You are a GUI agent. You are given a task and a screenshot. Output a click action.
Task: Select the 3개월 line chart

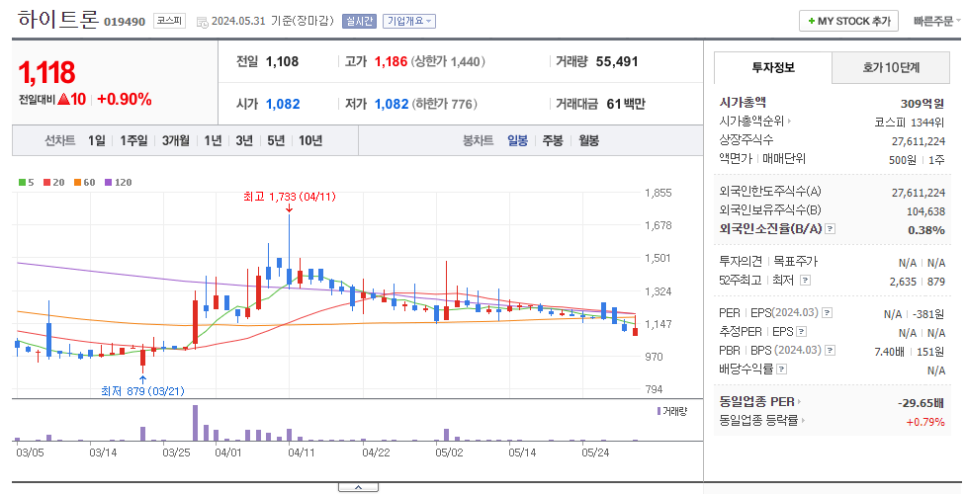[176, 141]
